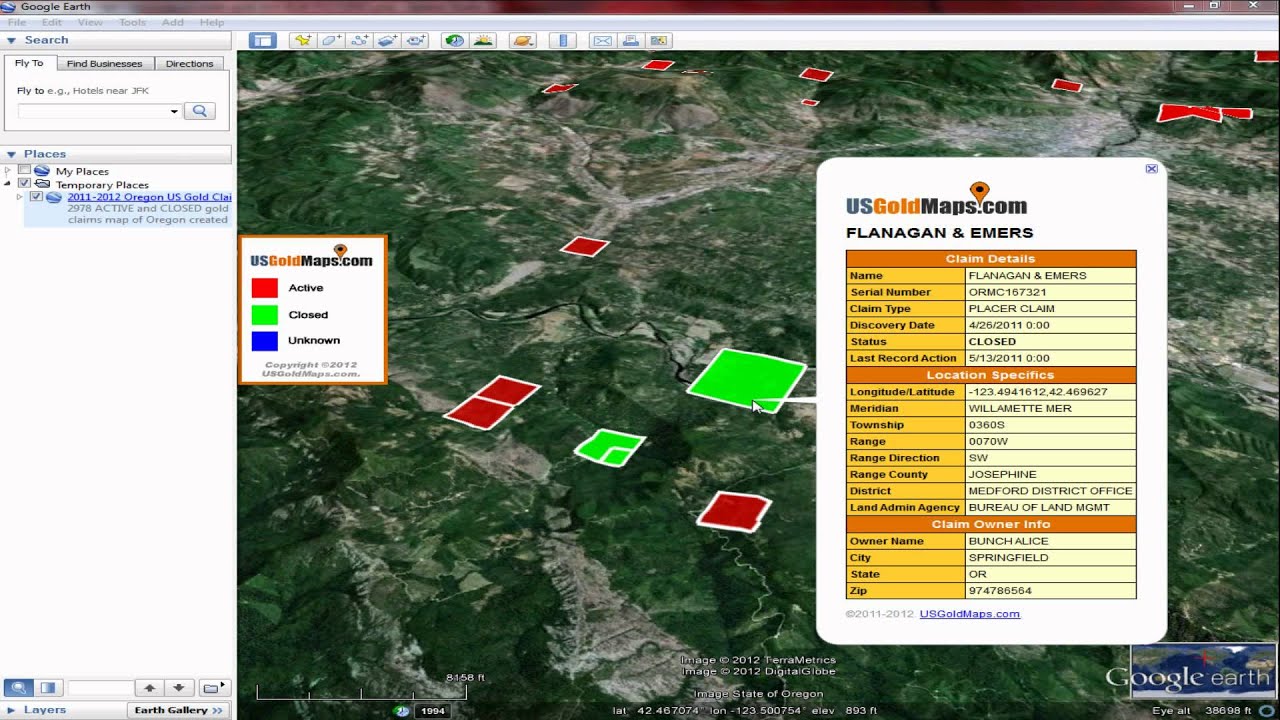Add a placemark with the pushpin icon

(x=302, y=41)
